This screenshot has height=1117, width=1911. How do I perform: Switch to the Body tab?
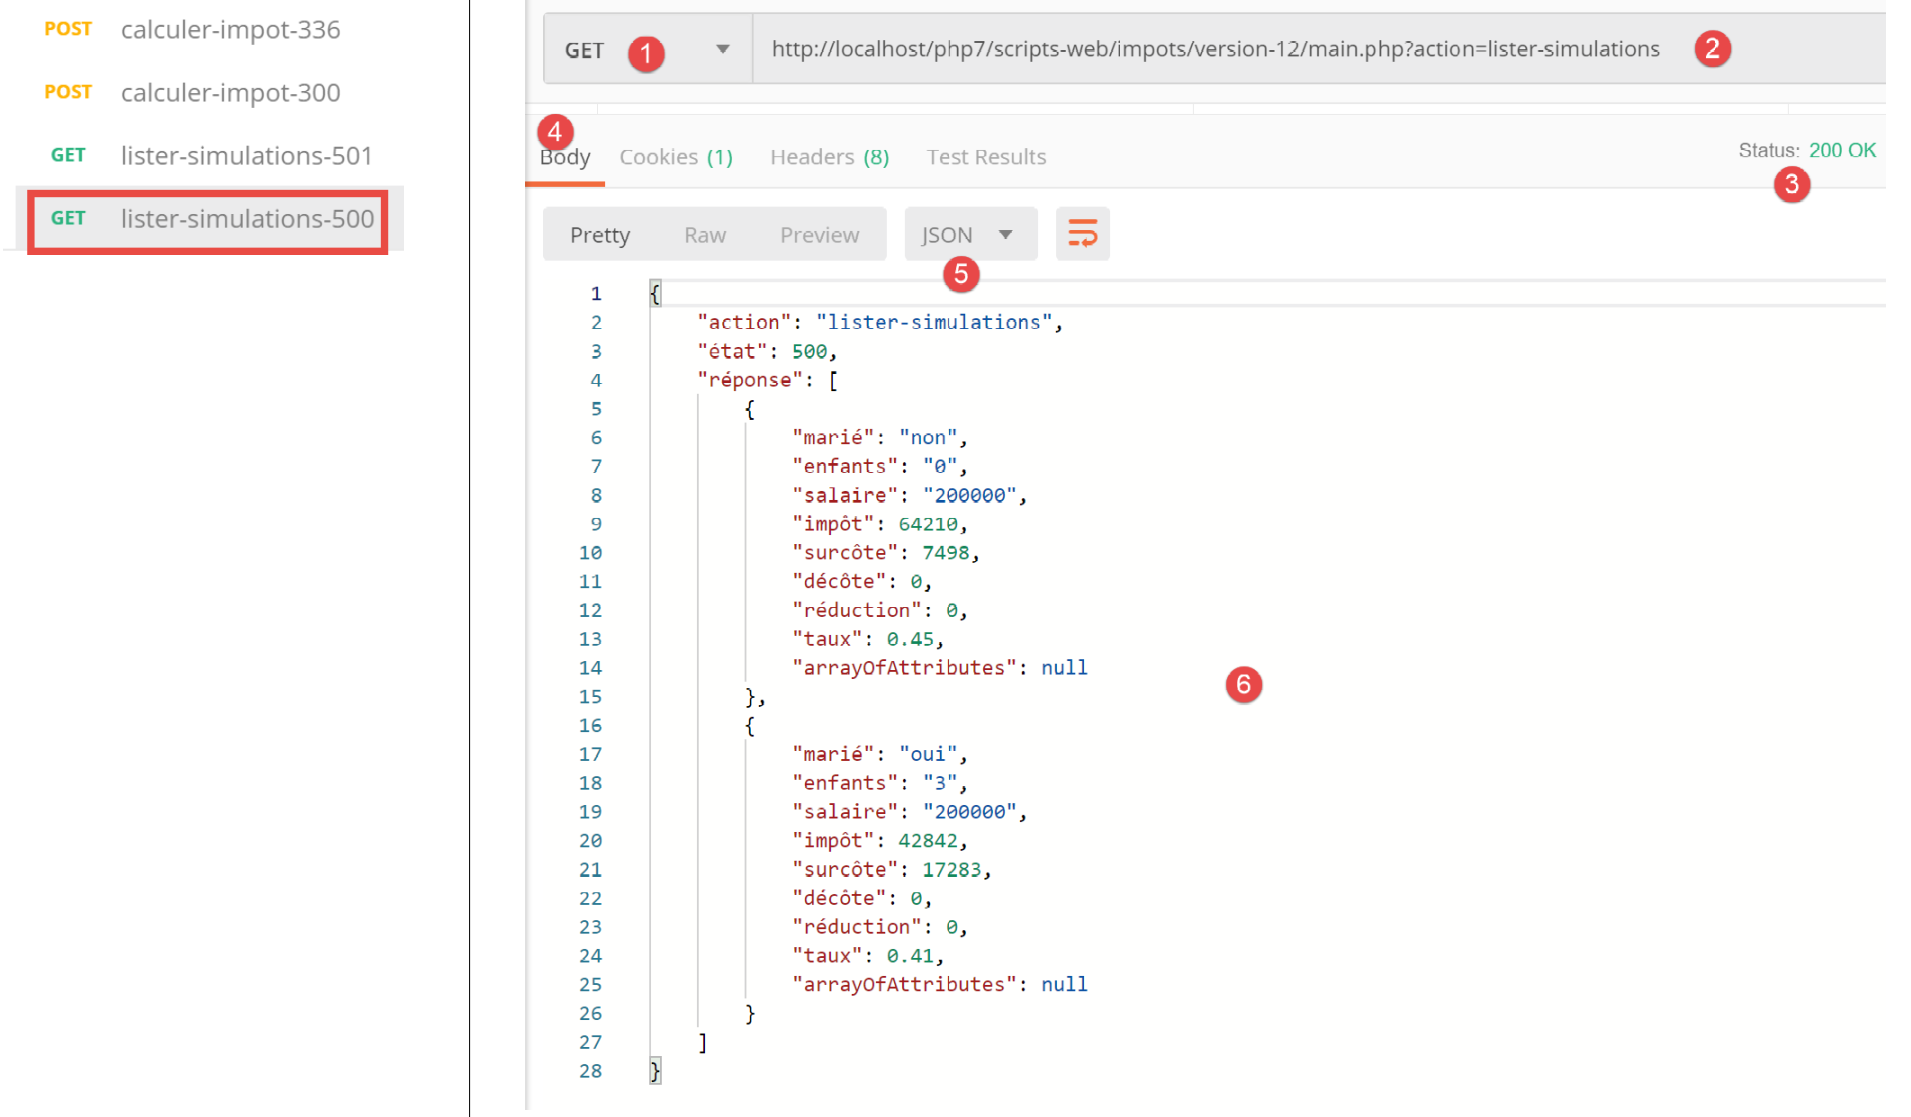point(565,157)
